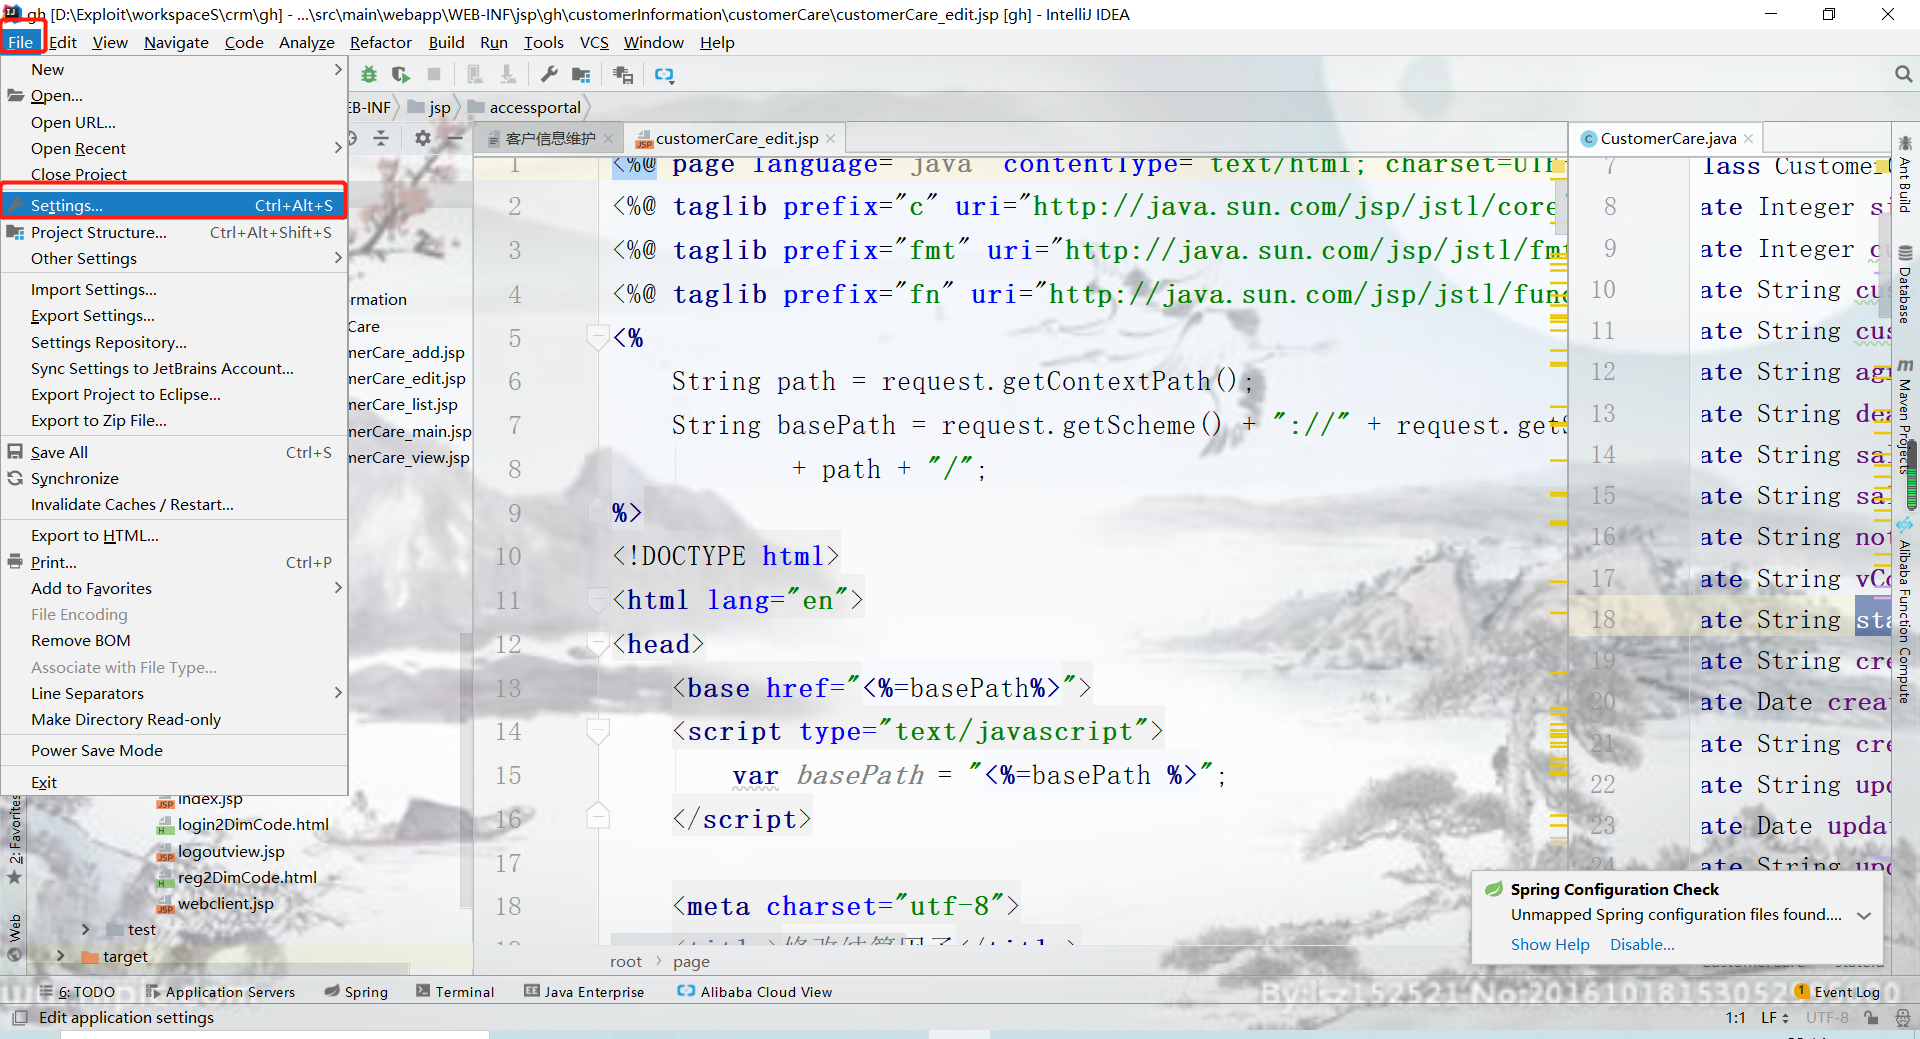The image size is (1920, 1039).
Task: Open Alibaba Function Compute side panel
Action: [1905, 610]
